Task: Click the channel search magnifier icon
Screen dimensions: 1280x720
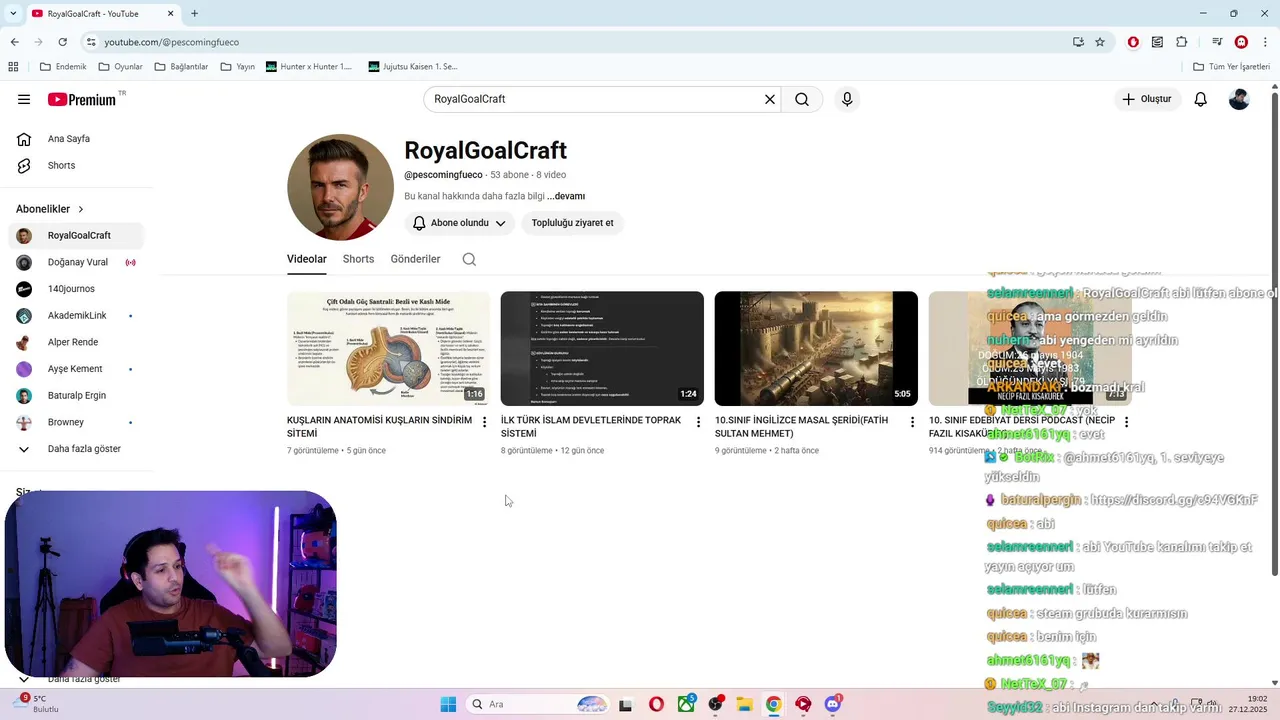Action: tap(469, 259)
